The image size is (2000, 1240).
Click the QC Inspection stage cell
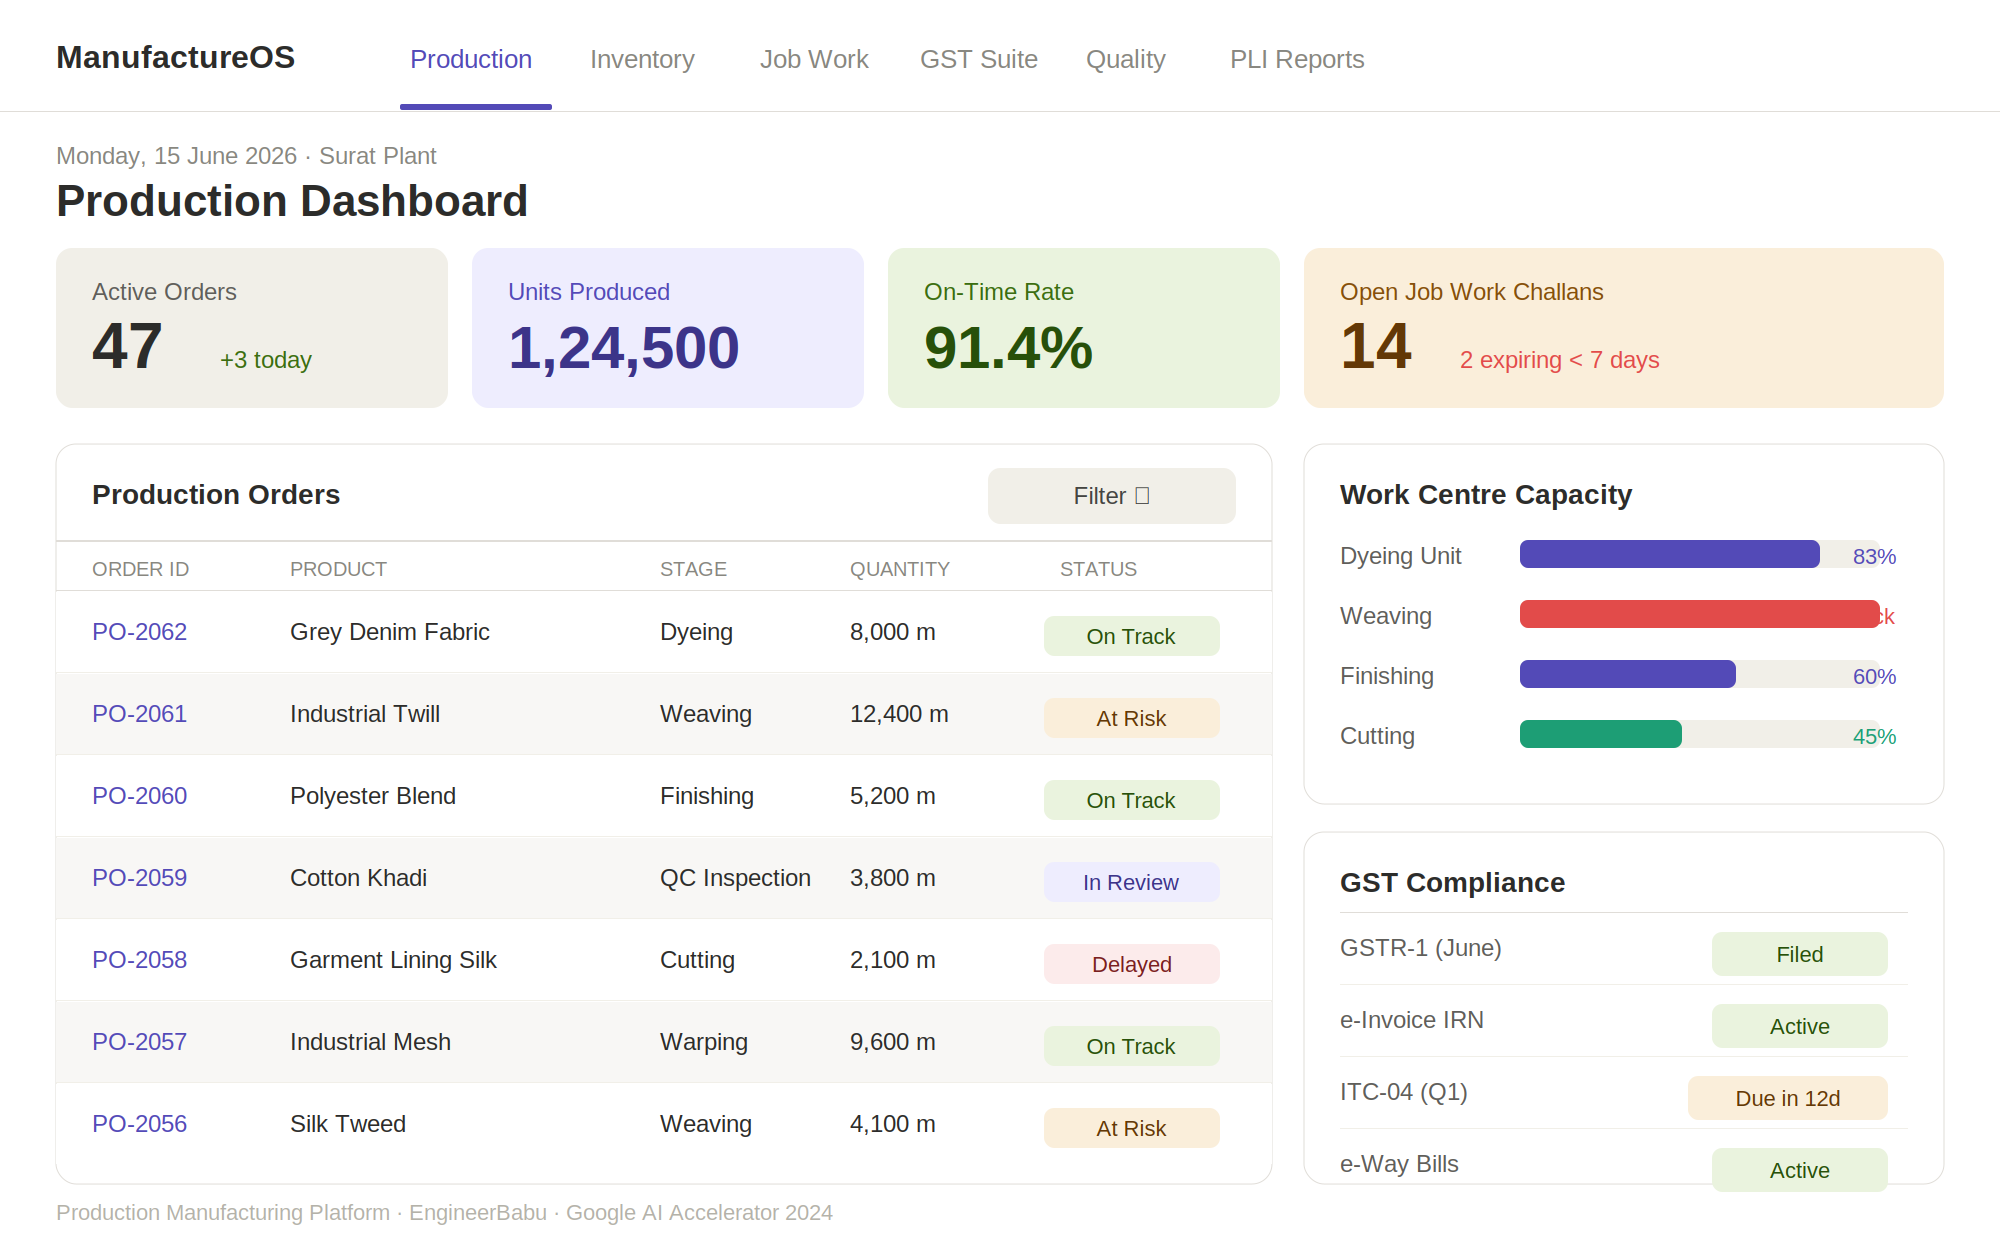coord(735,878)
